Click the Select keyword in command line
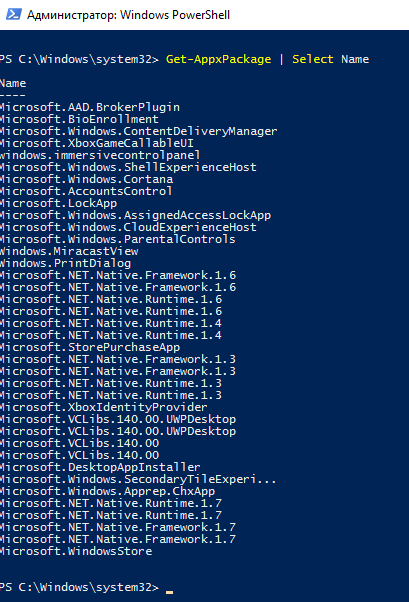This screenshot has width=409, height=602. [313, 59]
